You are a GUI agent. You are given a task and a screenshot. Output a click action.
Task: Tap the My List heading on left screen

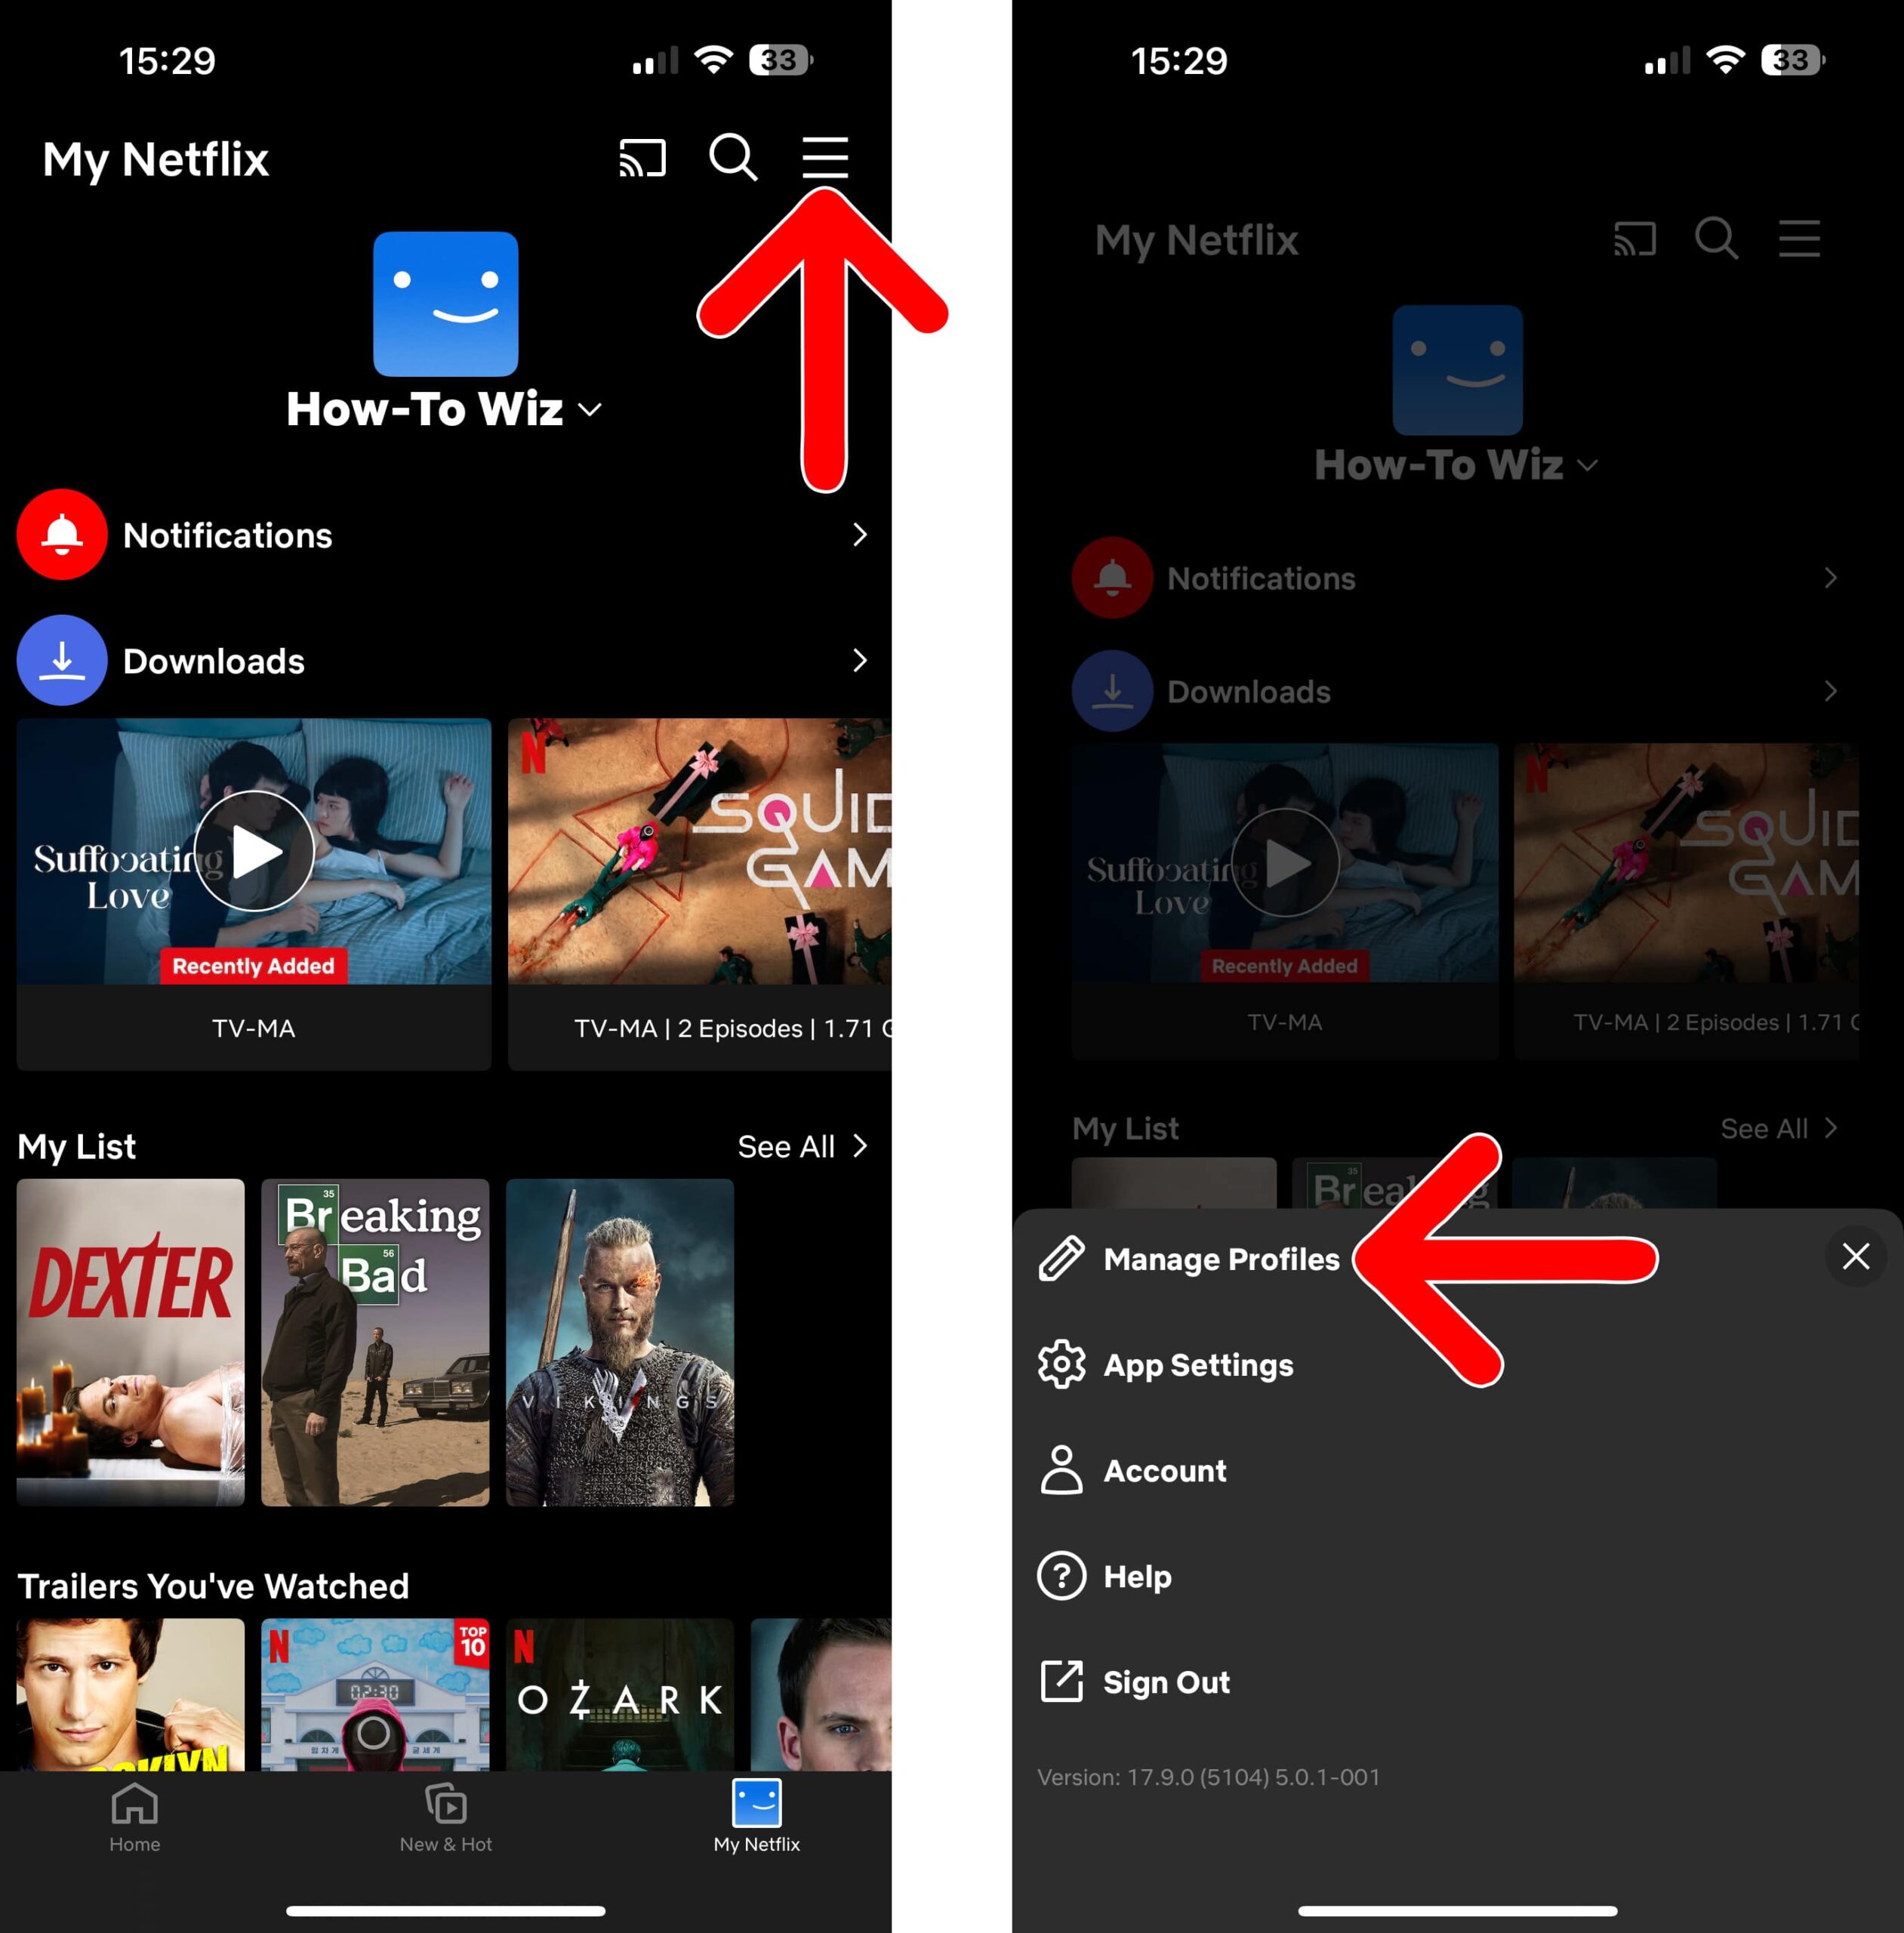coord(77,1147)
